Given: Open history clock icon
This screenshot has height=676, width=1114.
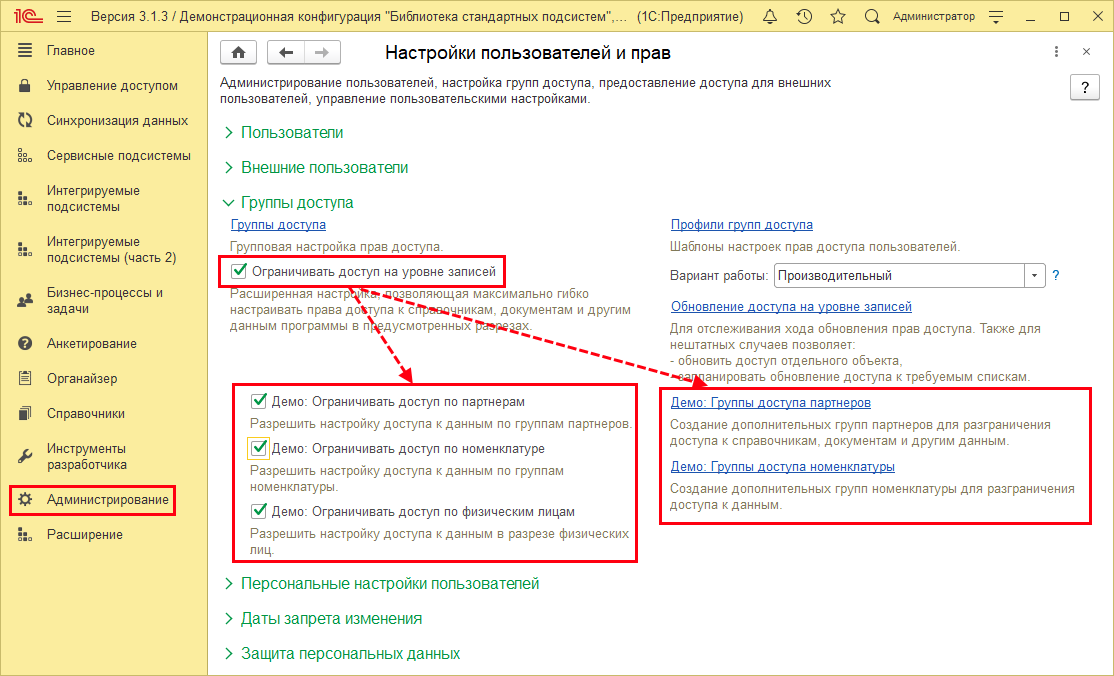Looking at the screenshot, I should pos(804,16).
